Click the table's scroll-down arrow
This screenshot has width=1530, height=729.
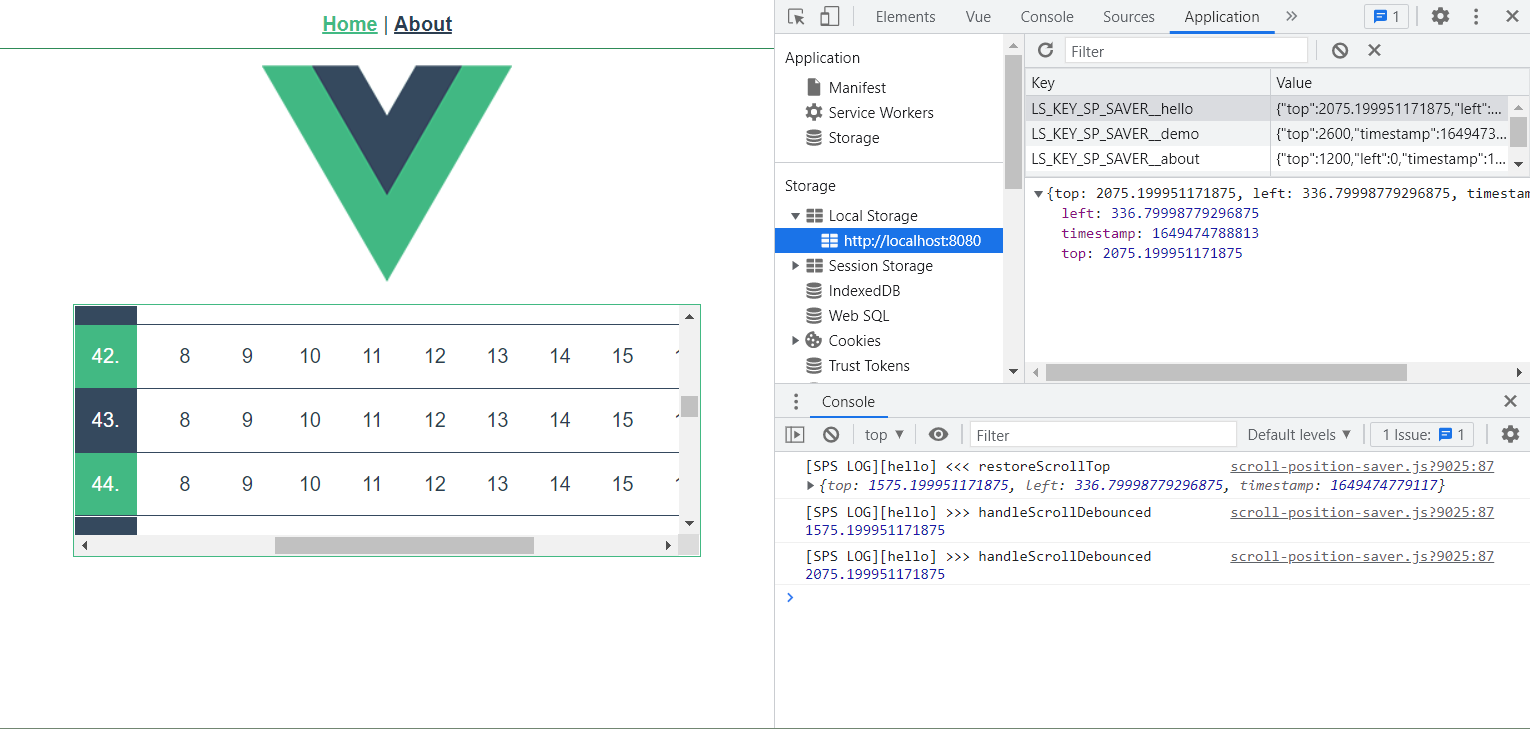pyautogui.click(x=689, y=524)
